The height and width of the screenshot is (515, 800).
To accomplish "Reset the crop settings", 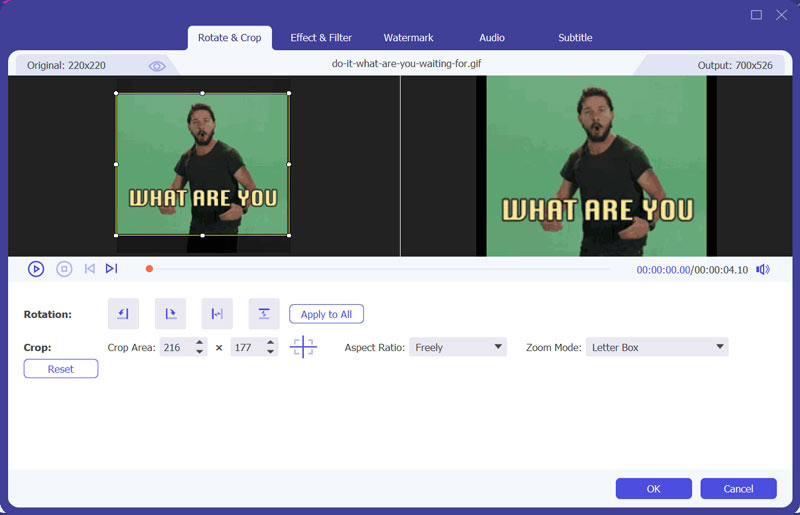I will (61, 369).
